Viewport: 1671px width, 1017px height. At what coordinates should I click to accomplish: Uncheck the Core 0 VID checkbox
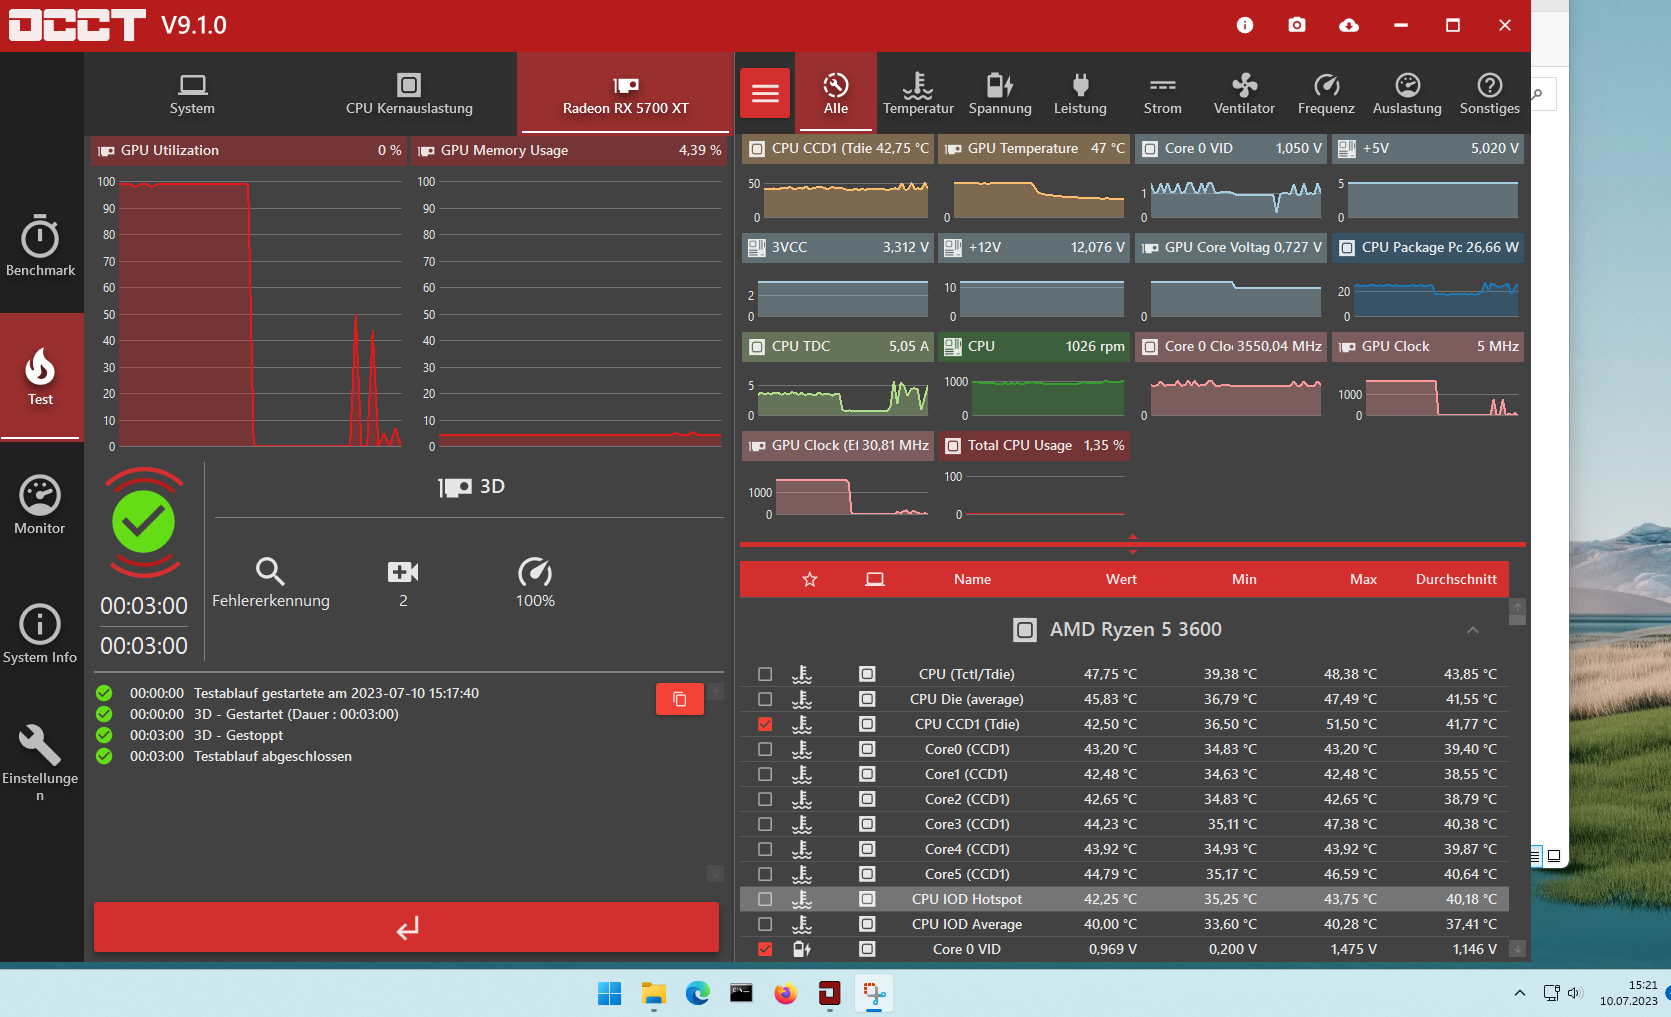[x=765, y=949]
